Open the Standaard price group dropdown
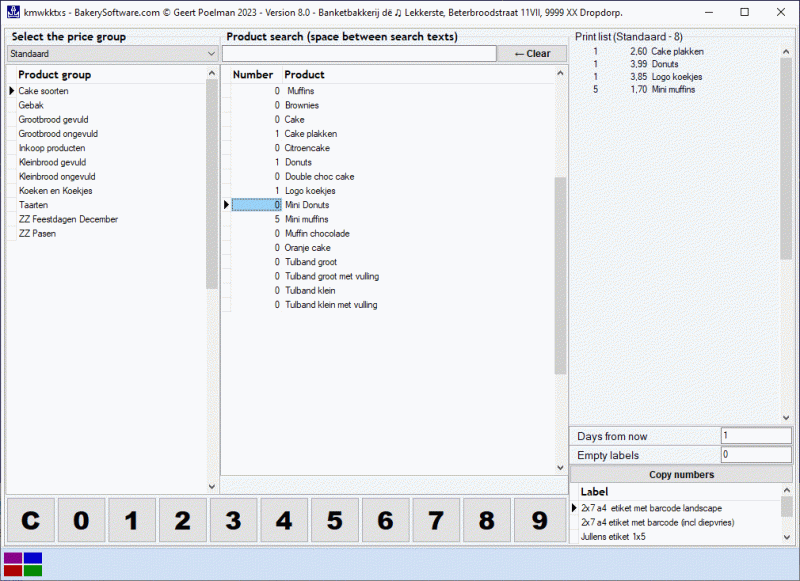The height and width of the screenshot is (581, 800). [206, 52]
